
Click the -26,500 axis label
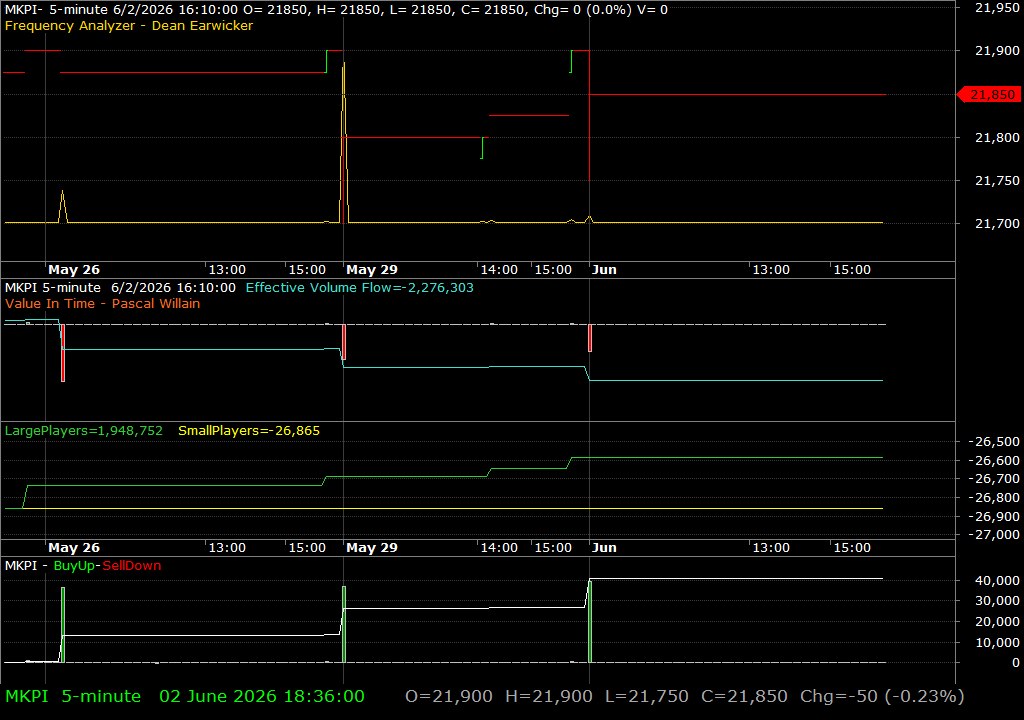[994, 442]
